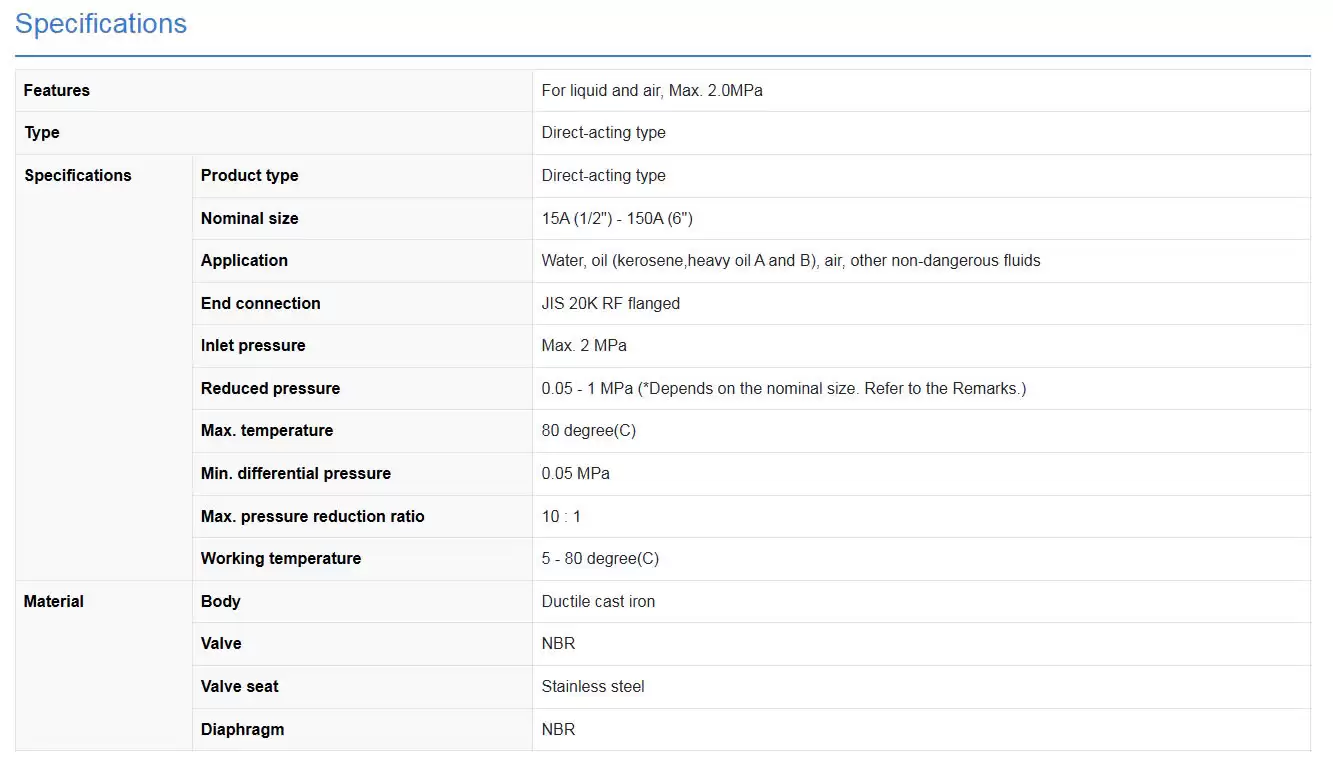This screenshot has width=1333, height=765.
Task: Select the Valve label
Action: [x=221, y=643]
